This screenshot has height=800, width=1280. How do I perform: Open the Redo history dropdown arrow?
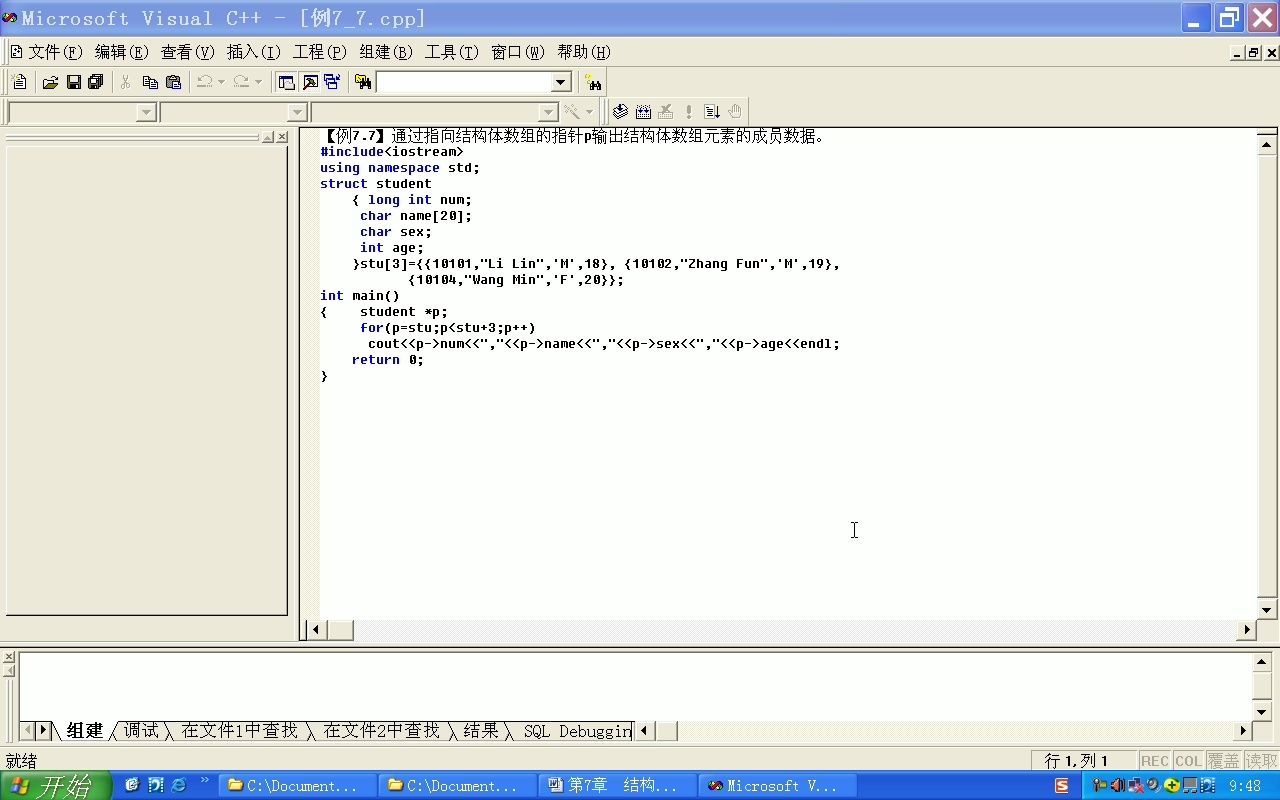click(257, 82)
